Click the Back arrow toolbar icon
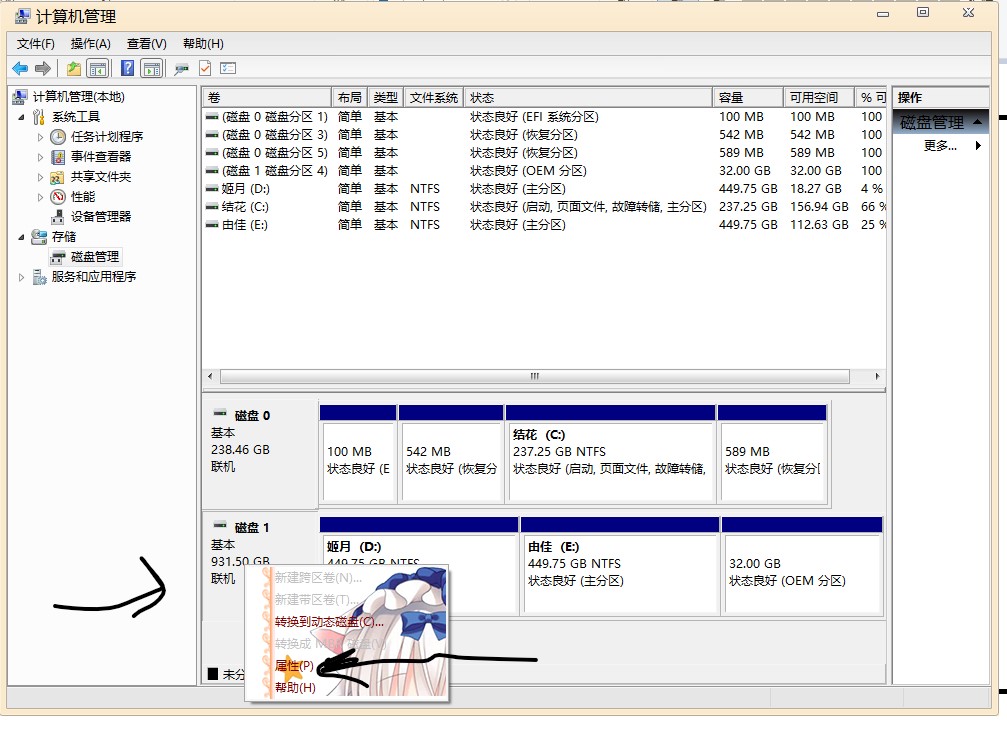 point(20,68)
